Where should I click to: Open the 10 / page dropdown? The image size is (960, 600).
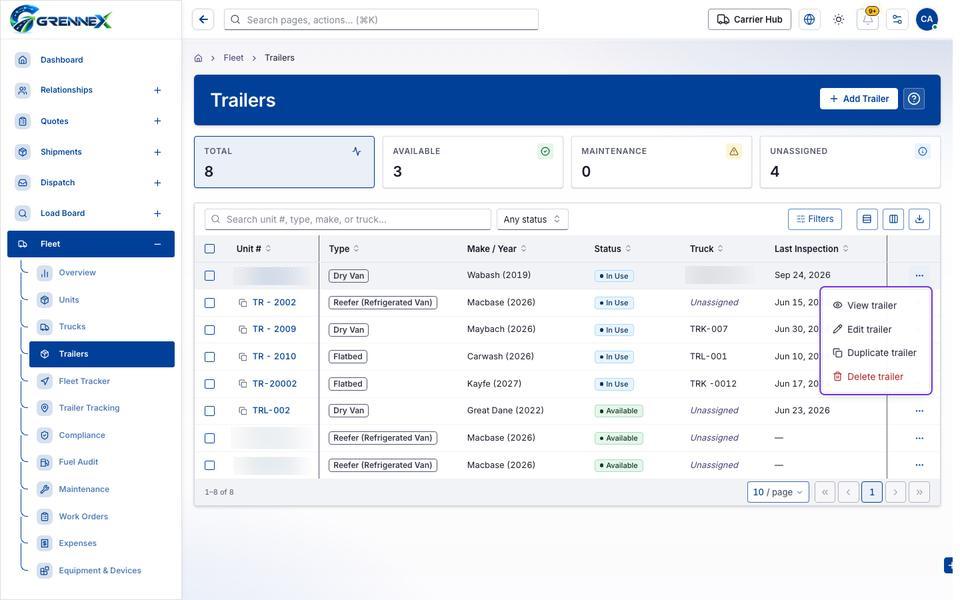tap(778, 492)
